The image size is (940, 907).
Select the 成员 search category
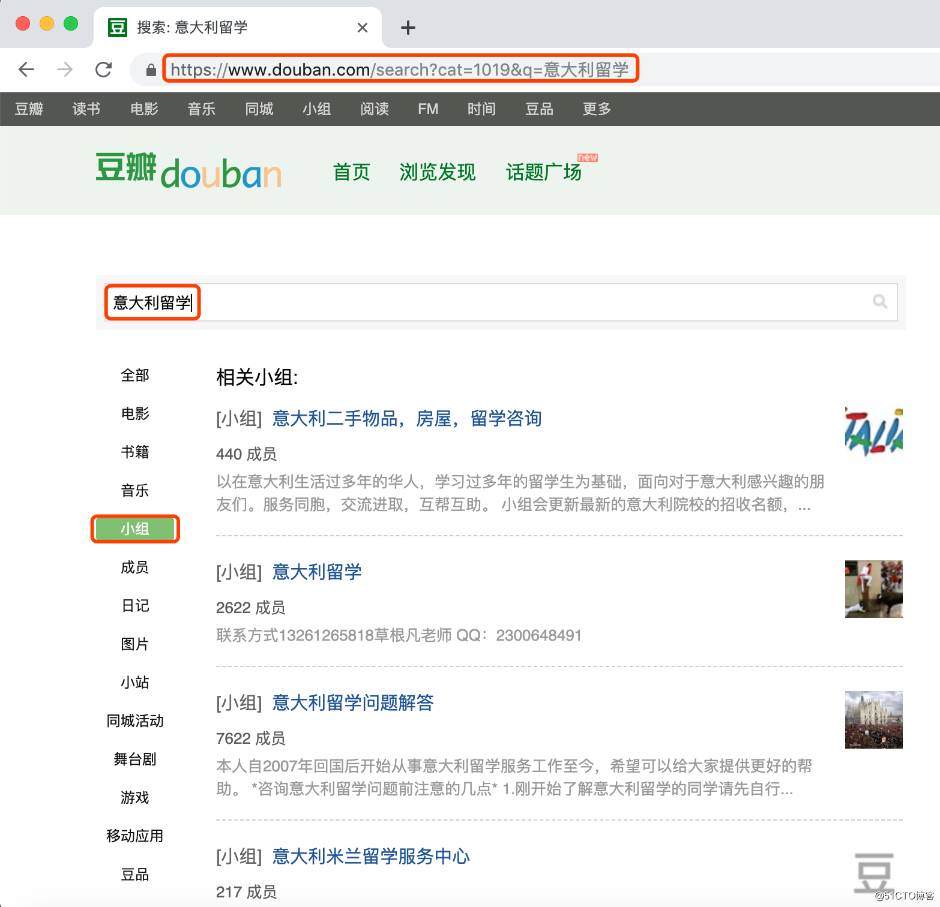coord(135,567)
